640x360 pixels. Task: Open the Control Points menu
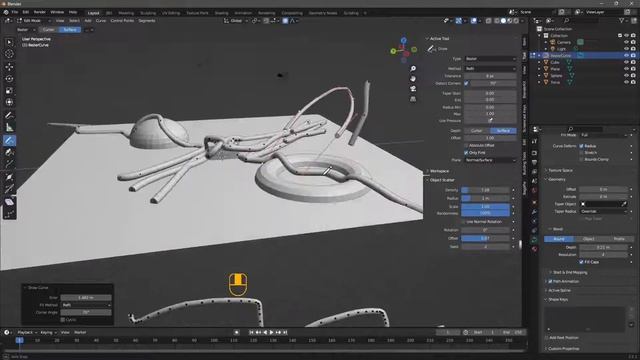122,20
